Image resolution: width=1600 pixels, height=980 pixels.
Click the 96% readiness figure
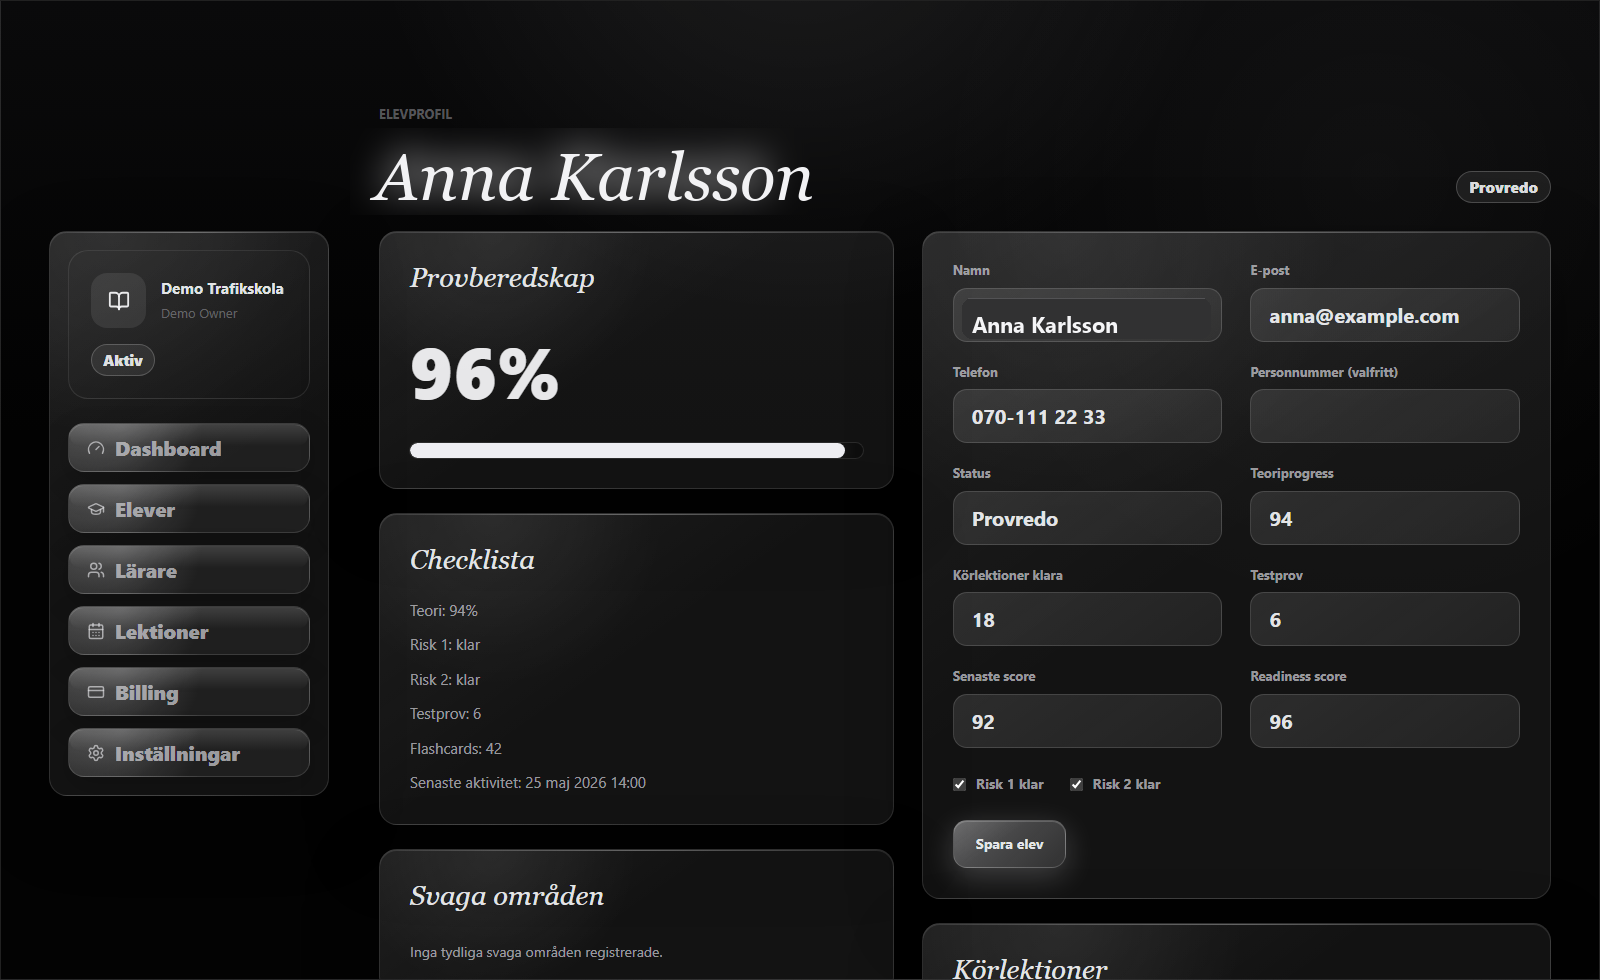pos(484,375)
